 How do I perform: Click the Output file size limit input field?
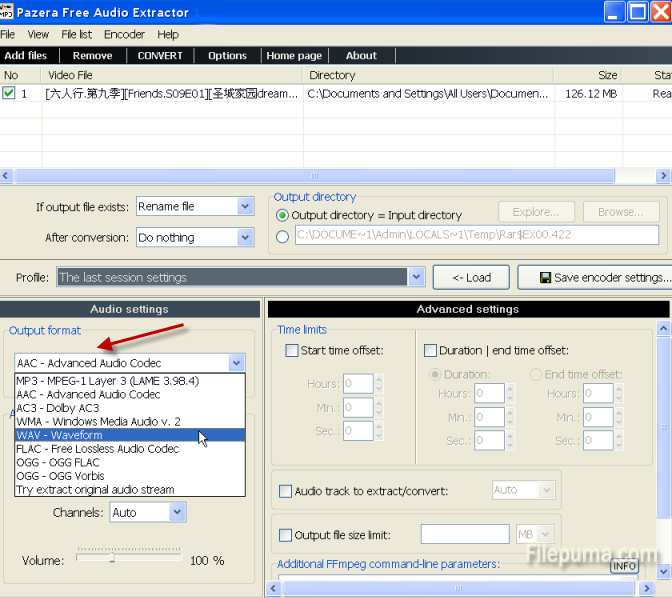coord(464,535)
